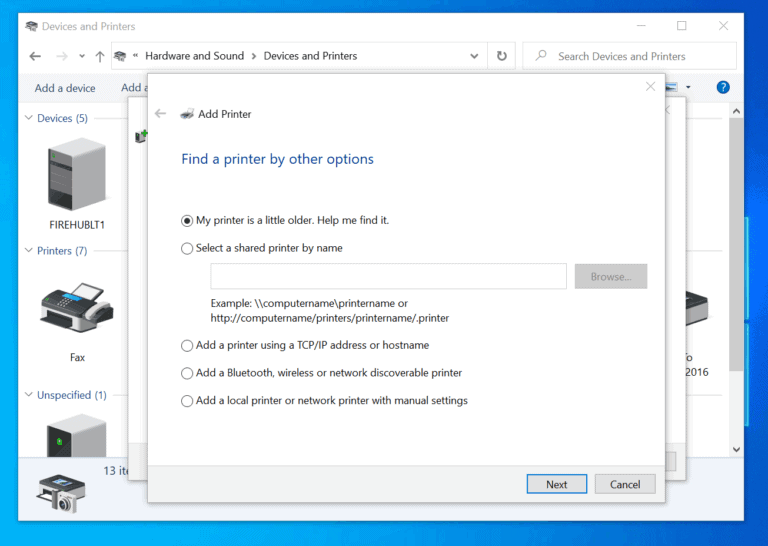The width and height of the screenshot is (768, 546).
Task: Click the address bar devices icon
Action: click(x=120, y=56)
